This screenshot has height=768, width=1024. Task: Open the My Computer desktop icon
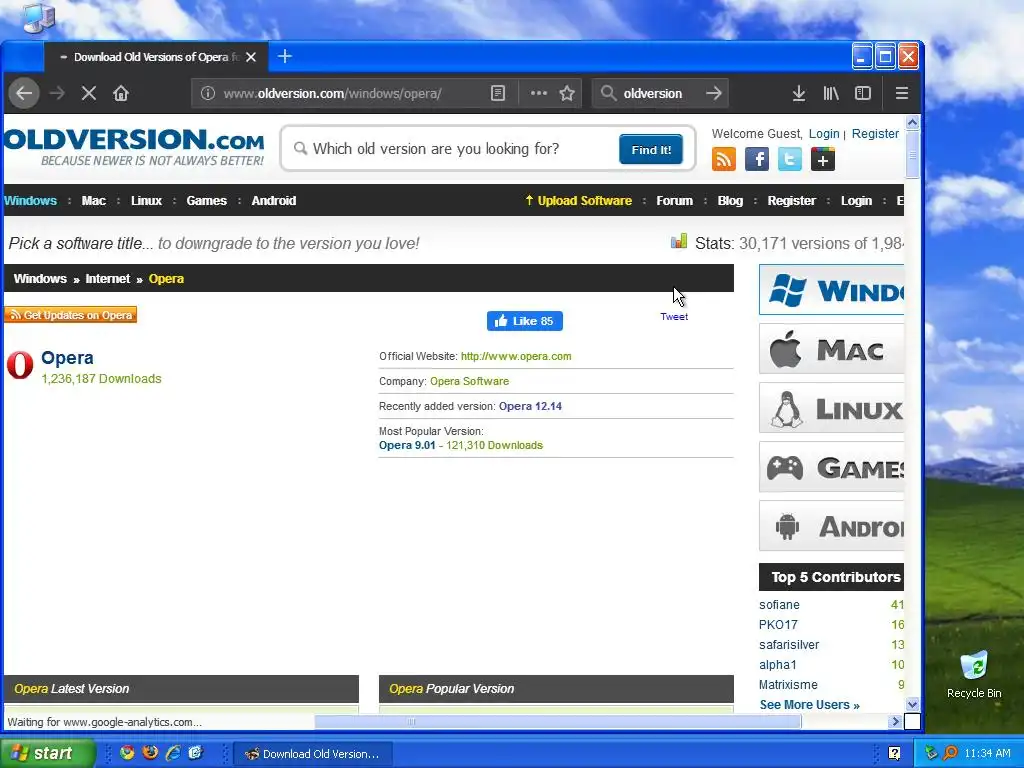(x=39, y=18)
